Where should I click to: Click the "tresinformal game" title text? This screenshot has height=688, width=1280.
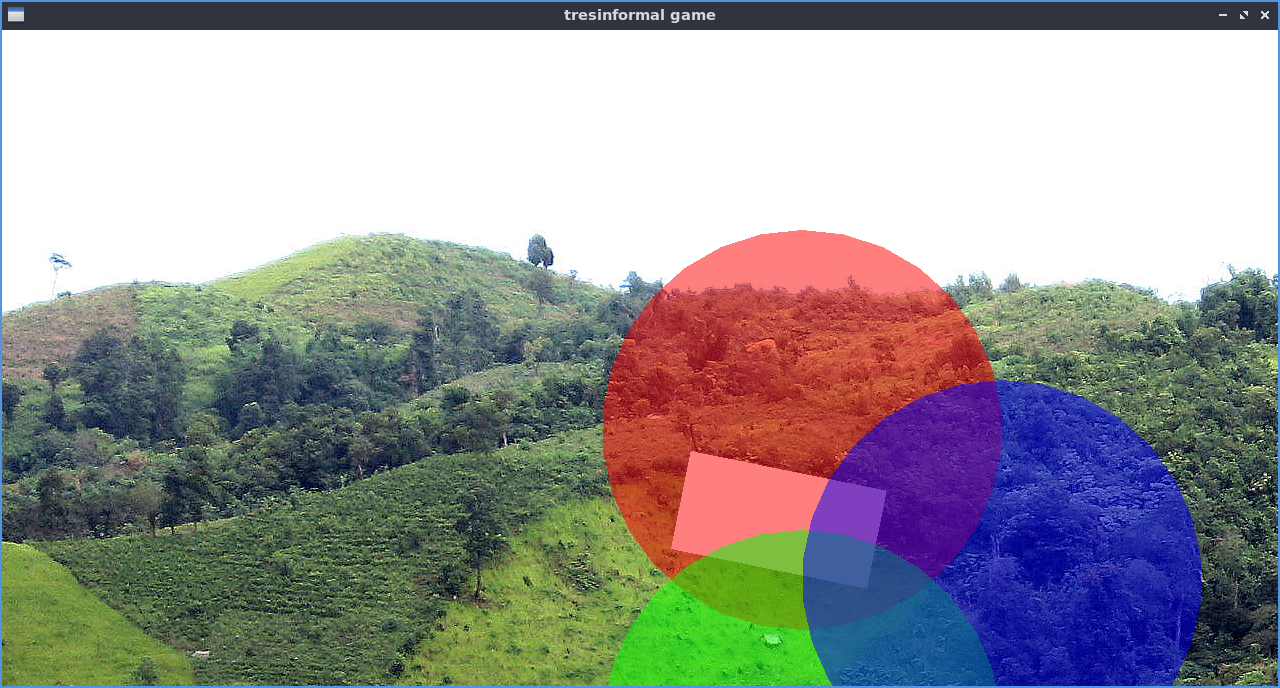tap(640, 15)
